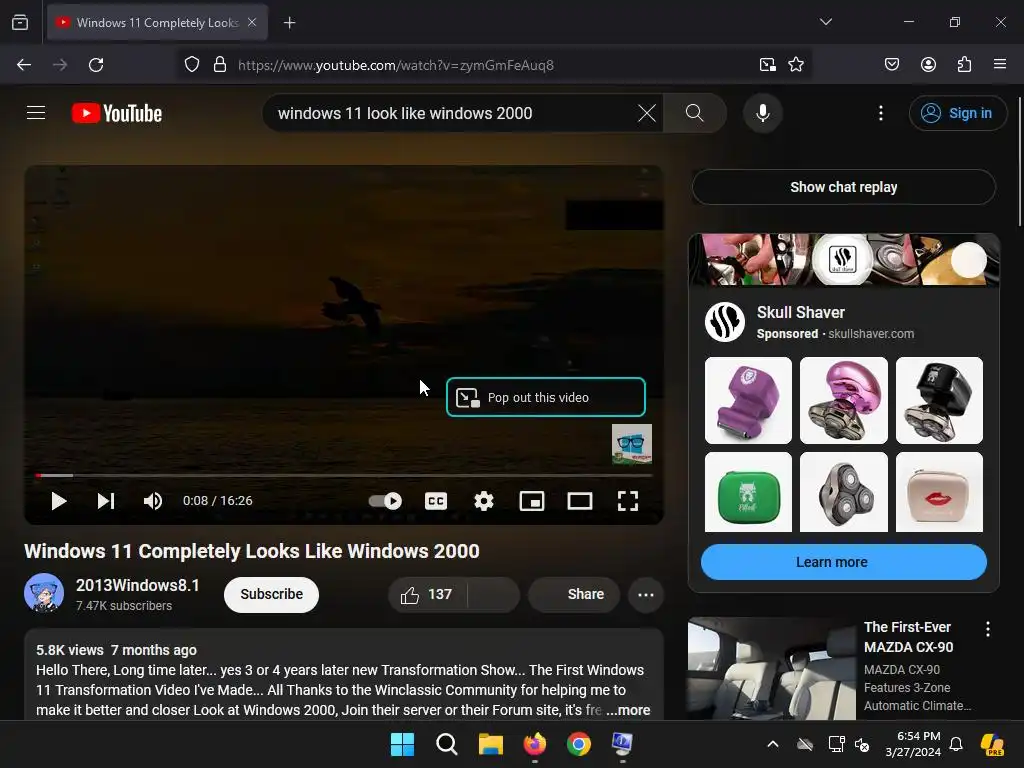The width and height of the screenshot is (1024, 768).
Task: Show hidden system tray icons
Action: tap(773, 744)
